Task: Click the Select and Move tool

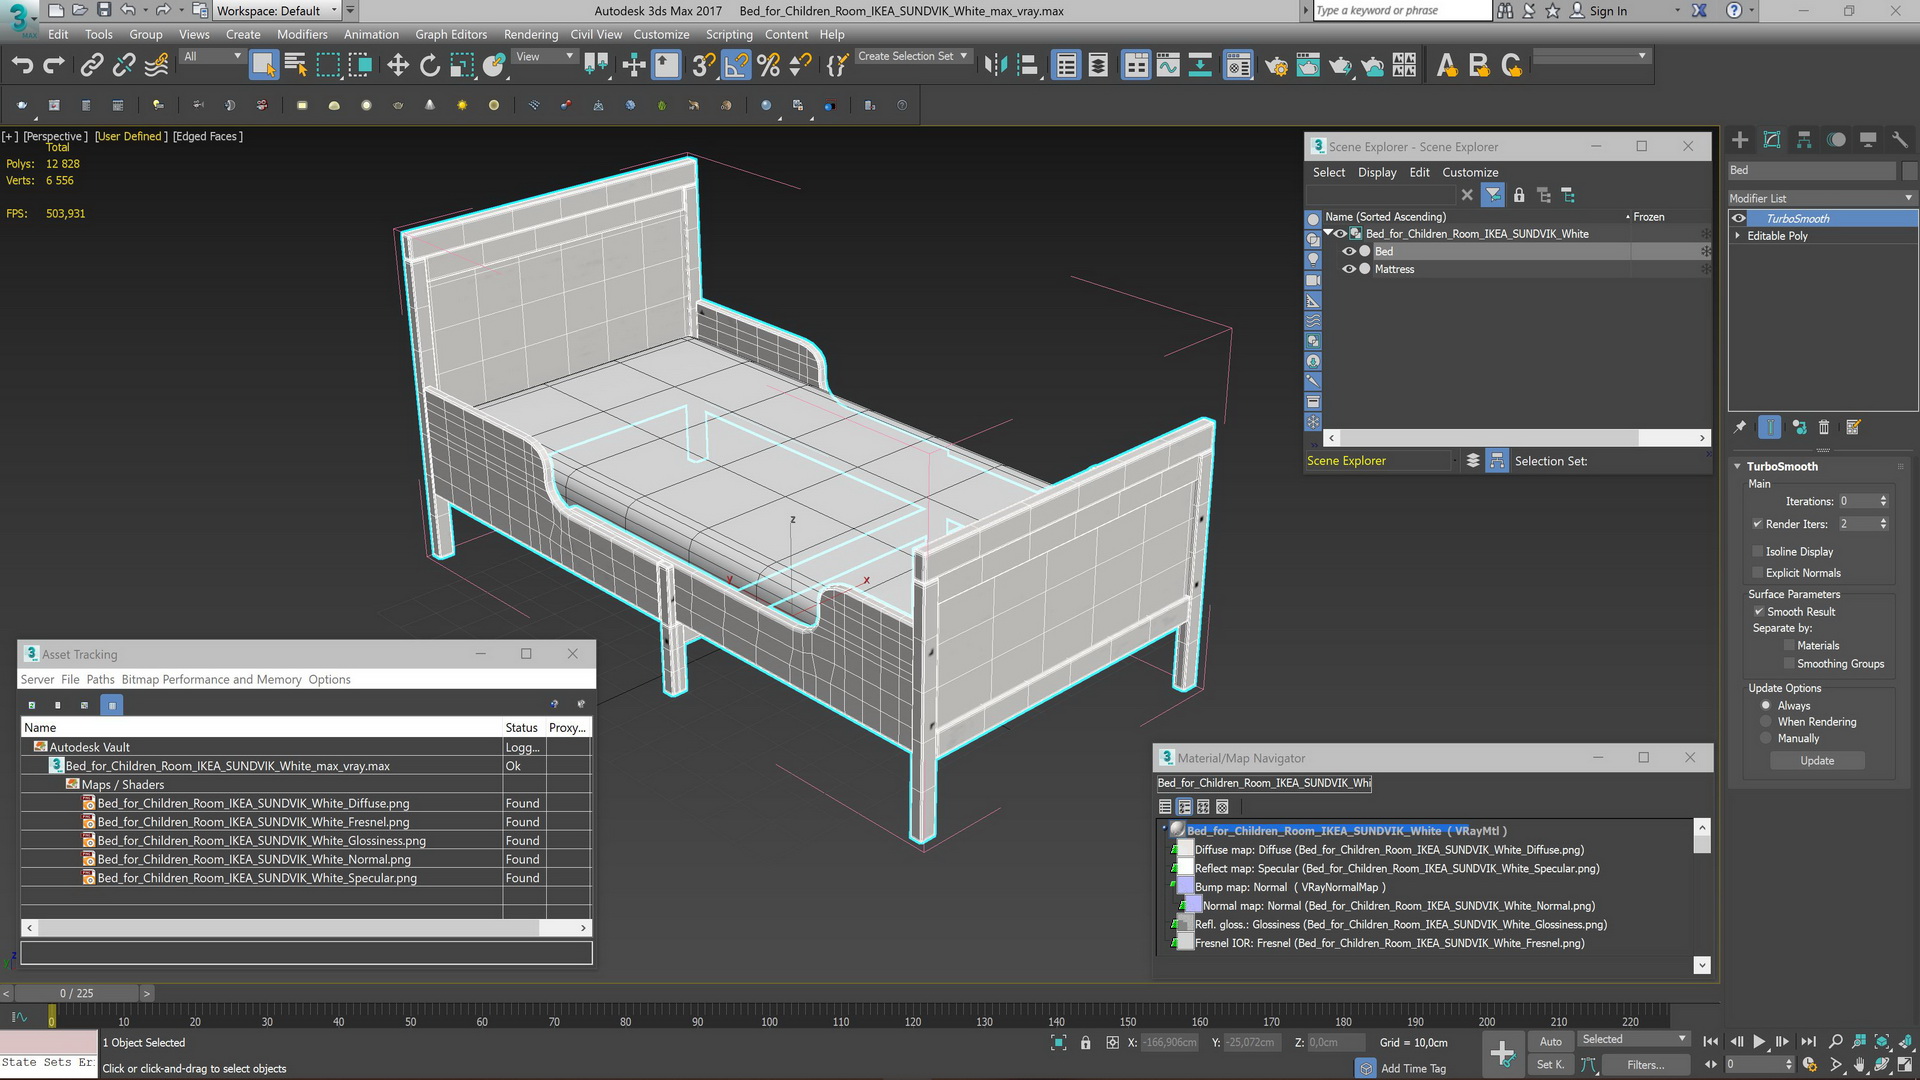Action: pyautogui.click(x=398, y=66)
